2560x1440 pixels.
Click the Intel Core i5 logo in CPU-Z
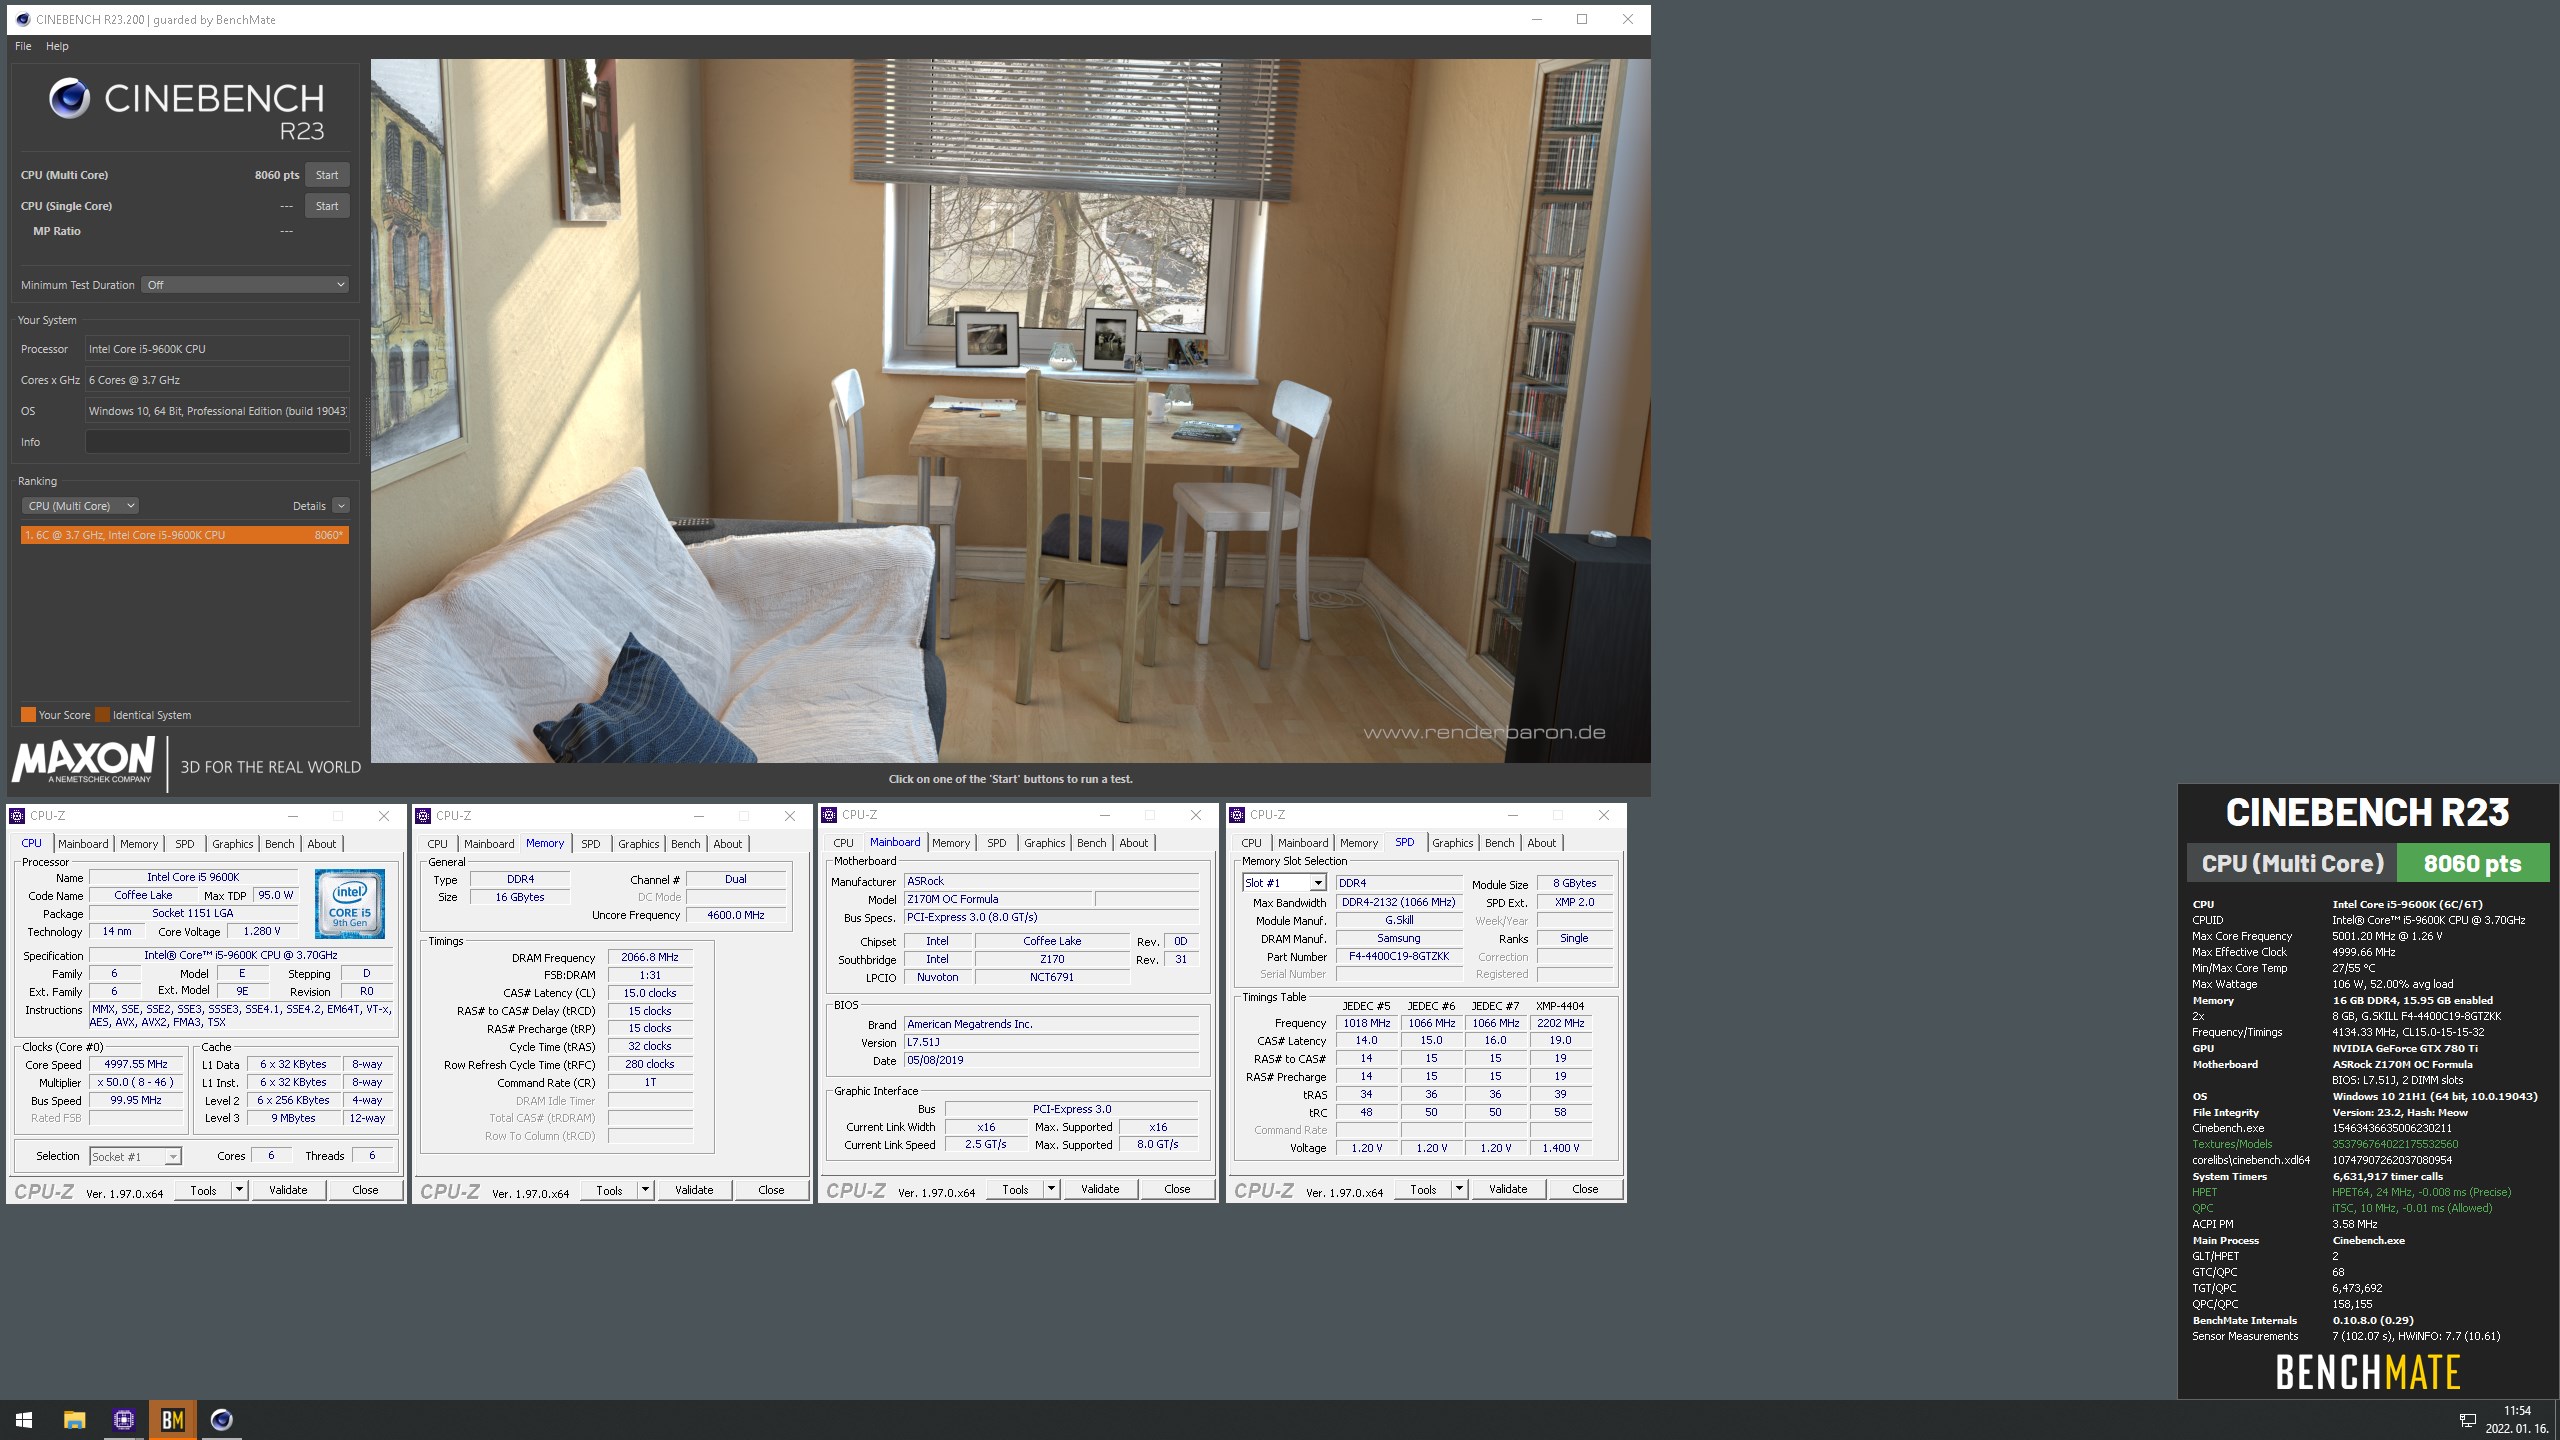[x=350, y=904]
